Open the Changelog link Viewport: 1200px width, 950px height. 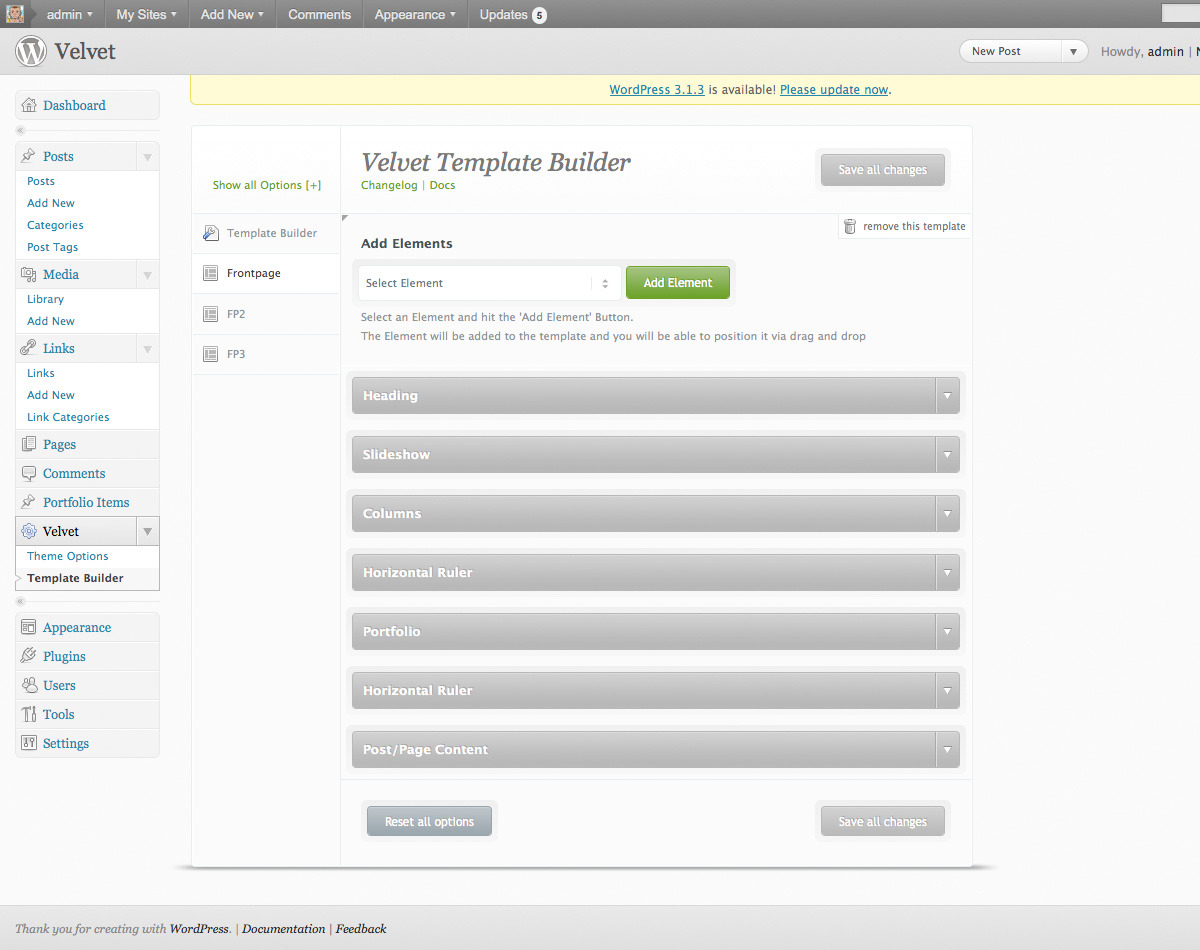[x=389, y=185]
